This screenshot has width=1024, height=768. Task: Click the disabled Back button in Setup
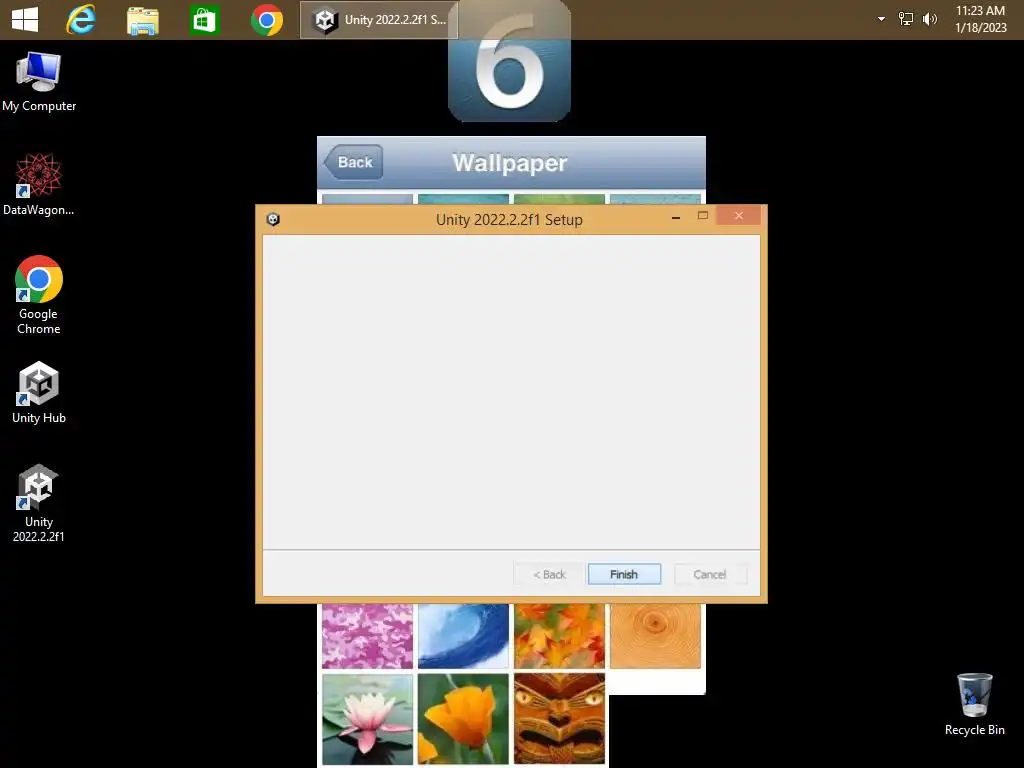pos(549,574)
